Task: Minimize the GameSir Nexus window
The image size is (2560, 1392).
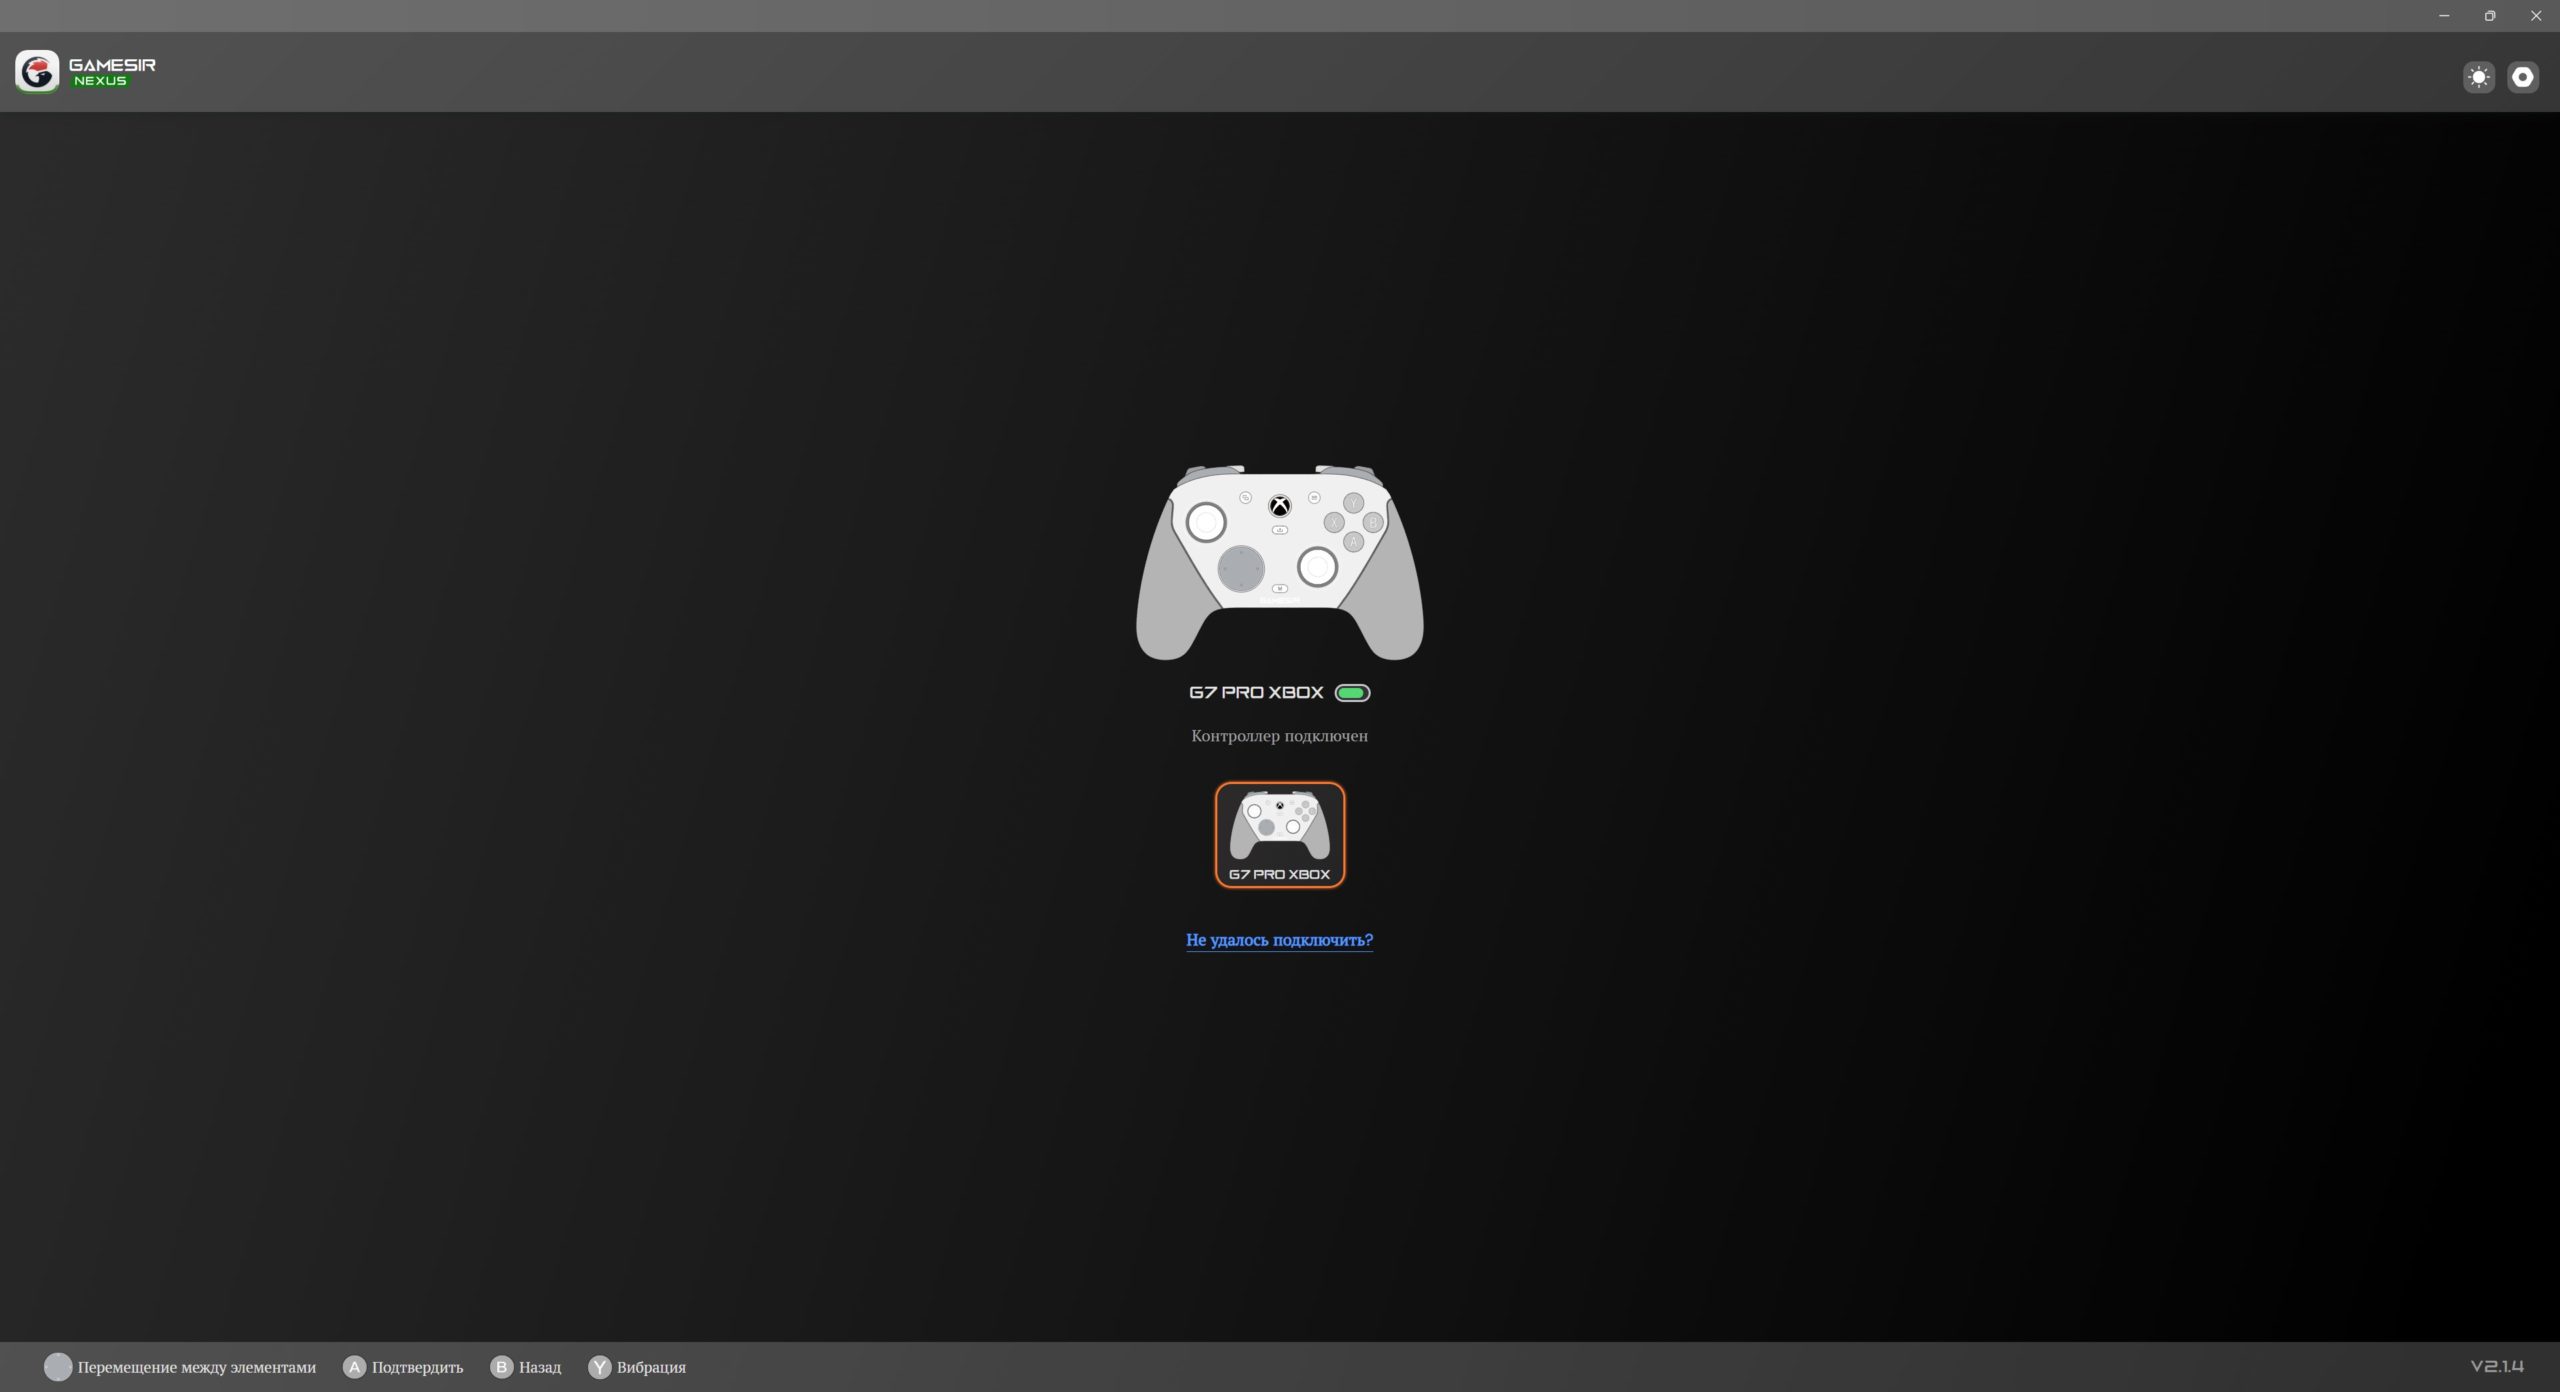Action: pyautogui.click(x=2444, y=16)
